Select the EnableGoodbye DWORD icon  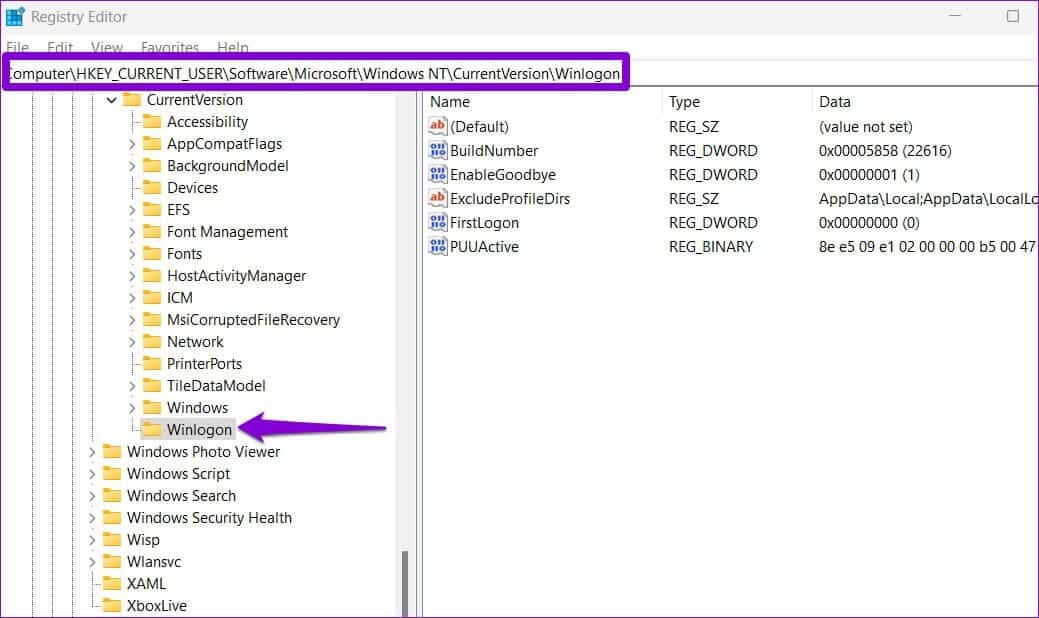pos(437,174)
